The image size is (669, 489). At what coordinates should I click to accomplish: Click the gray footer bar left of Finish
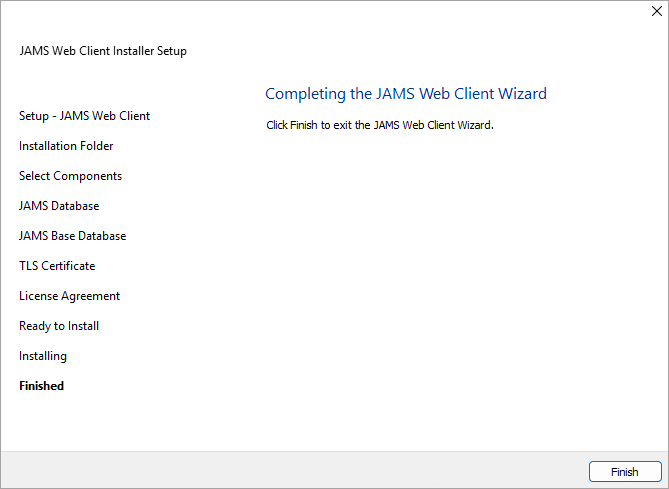tap(294, 470)
